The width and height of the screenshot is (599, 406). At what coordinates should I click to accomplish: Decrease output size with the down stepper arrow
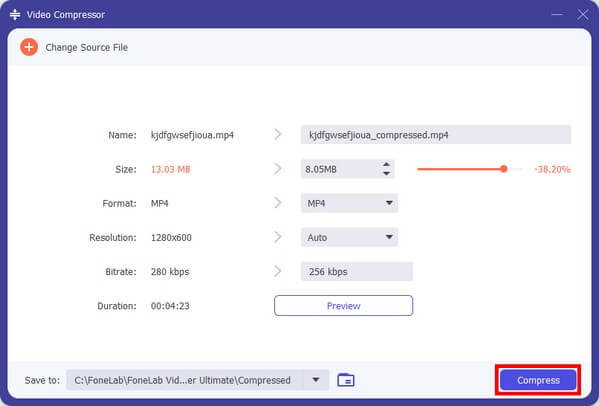386,173
